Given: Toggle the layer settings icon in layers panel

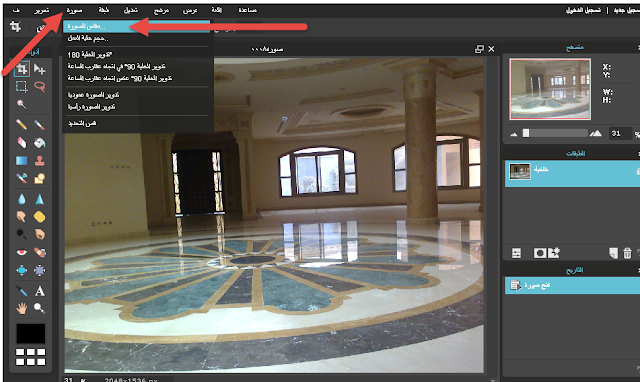Looking at the screenshot, I should click(516, 253).
